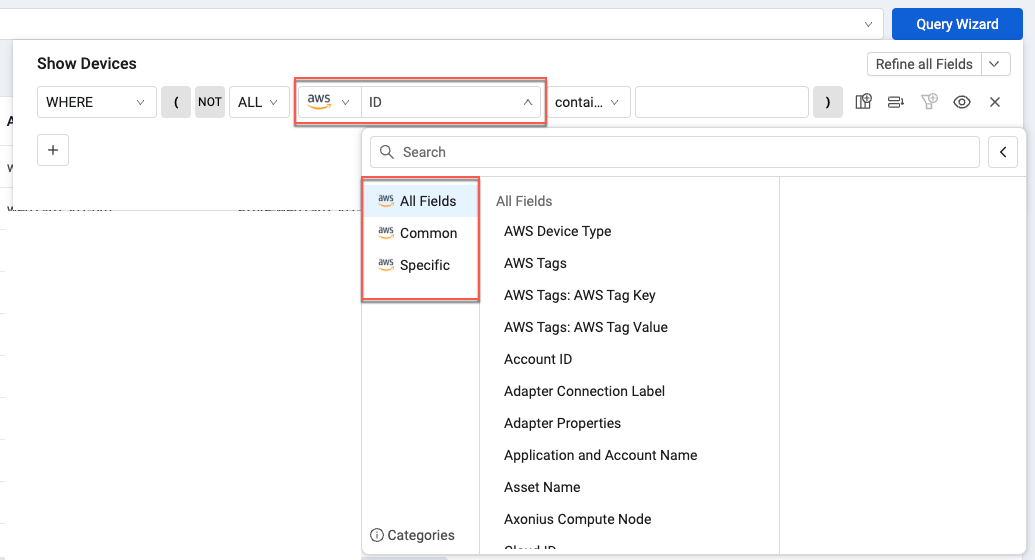This screenshot has width=1035, height=560.
Task: Expand the Refine all Fields arrow
Action: click(995, 64)
